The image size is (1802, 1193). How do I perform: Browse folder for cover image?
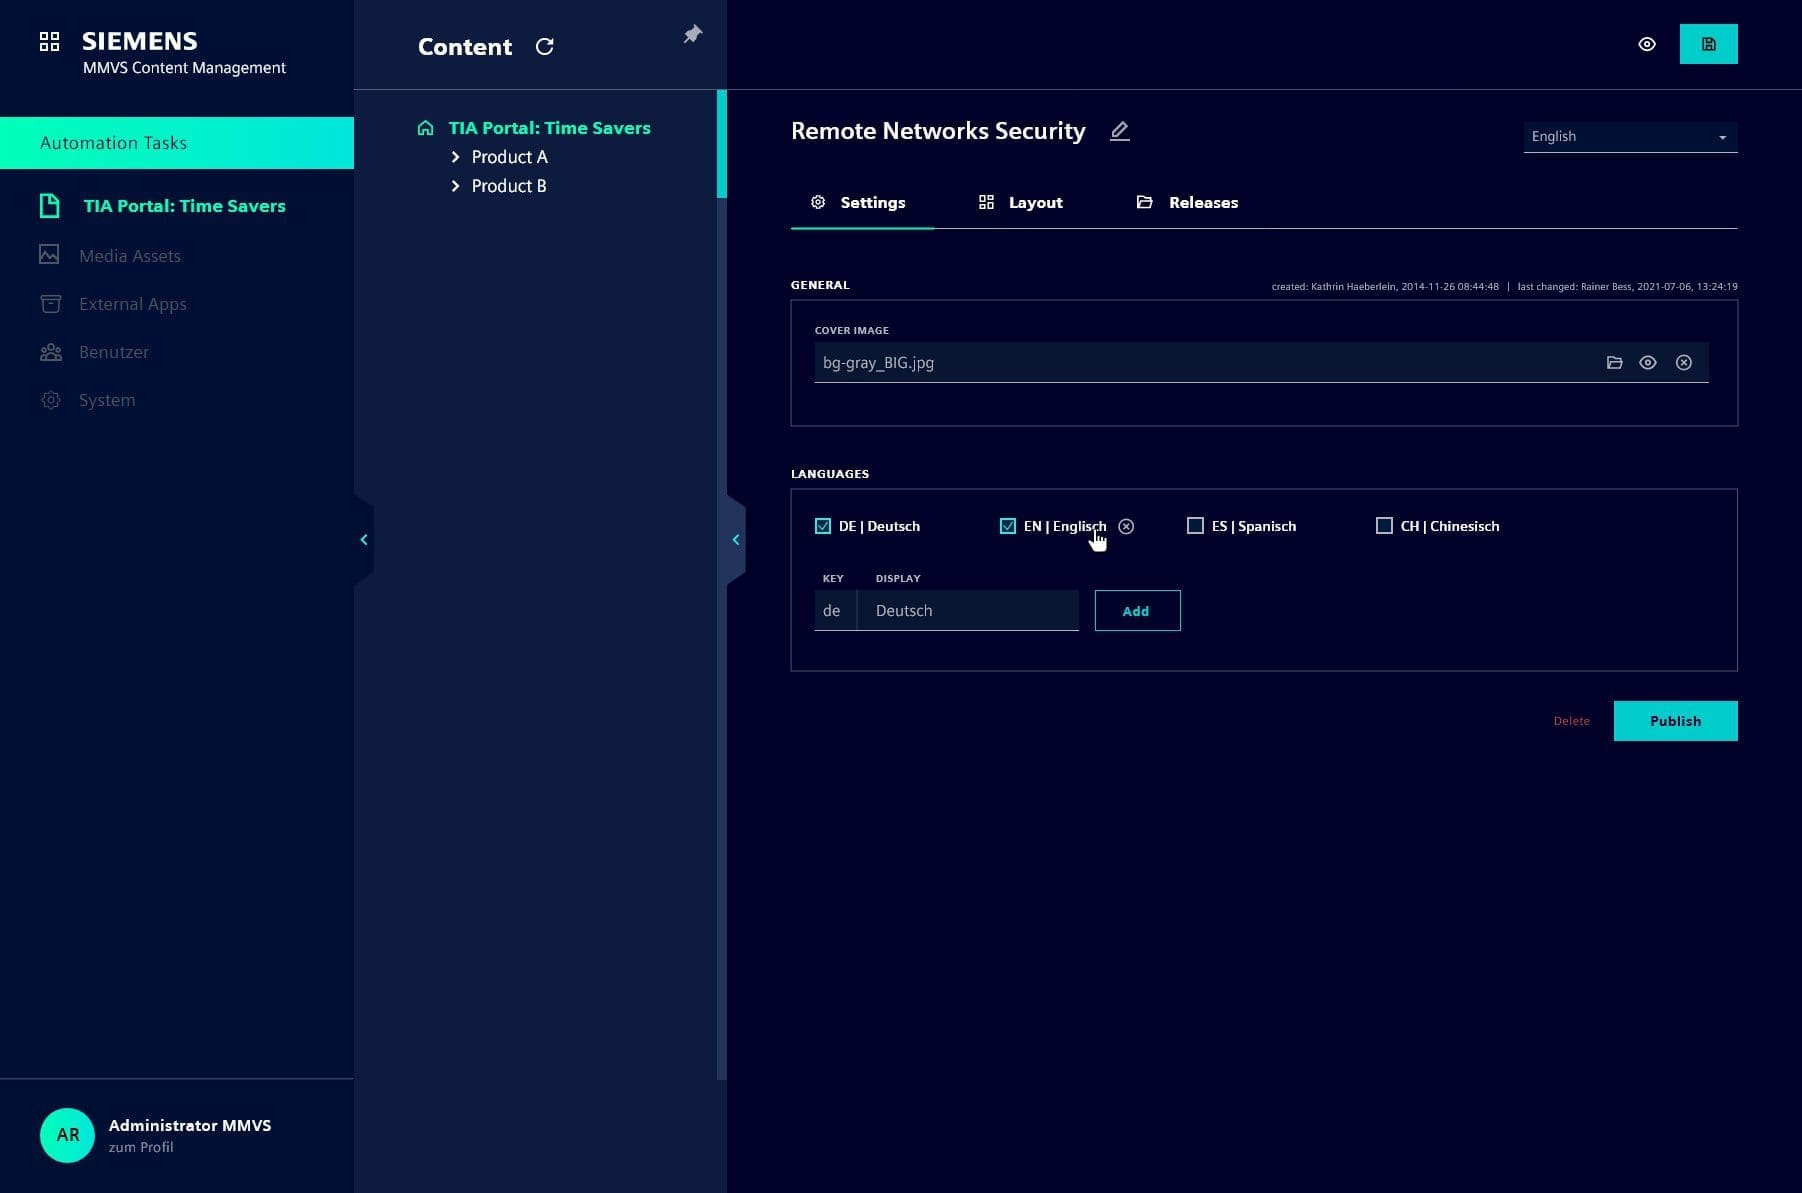1614,362
